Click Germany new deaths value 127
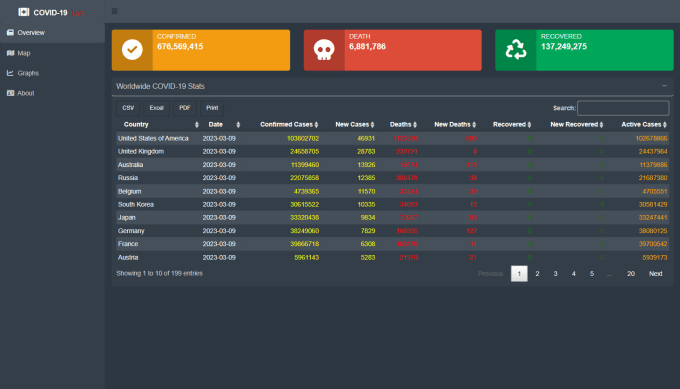This screenshot has width=680, height=389. [x=471, y=231]
